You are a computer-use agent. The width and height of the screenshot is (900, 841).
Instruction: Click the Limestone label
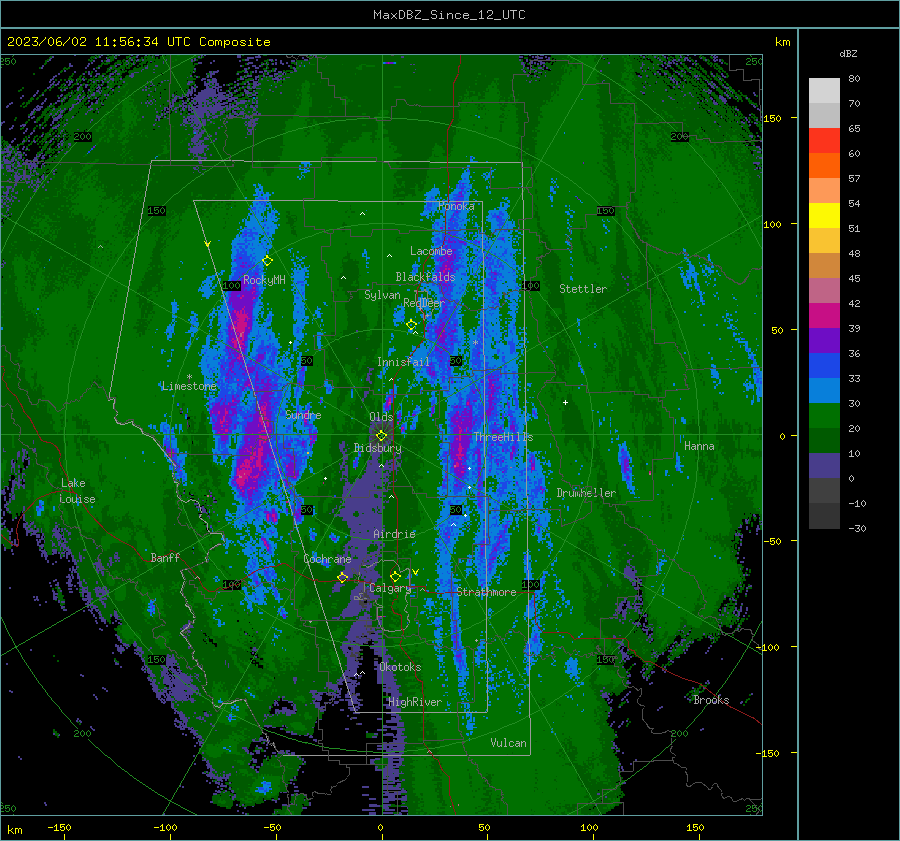[189, 386]
